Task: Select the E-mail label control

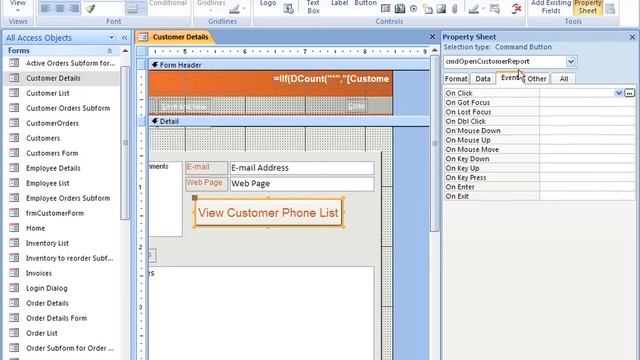Action: coord(206,168)
